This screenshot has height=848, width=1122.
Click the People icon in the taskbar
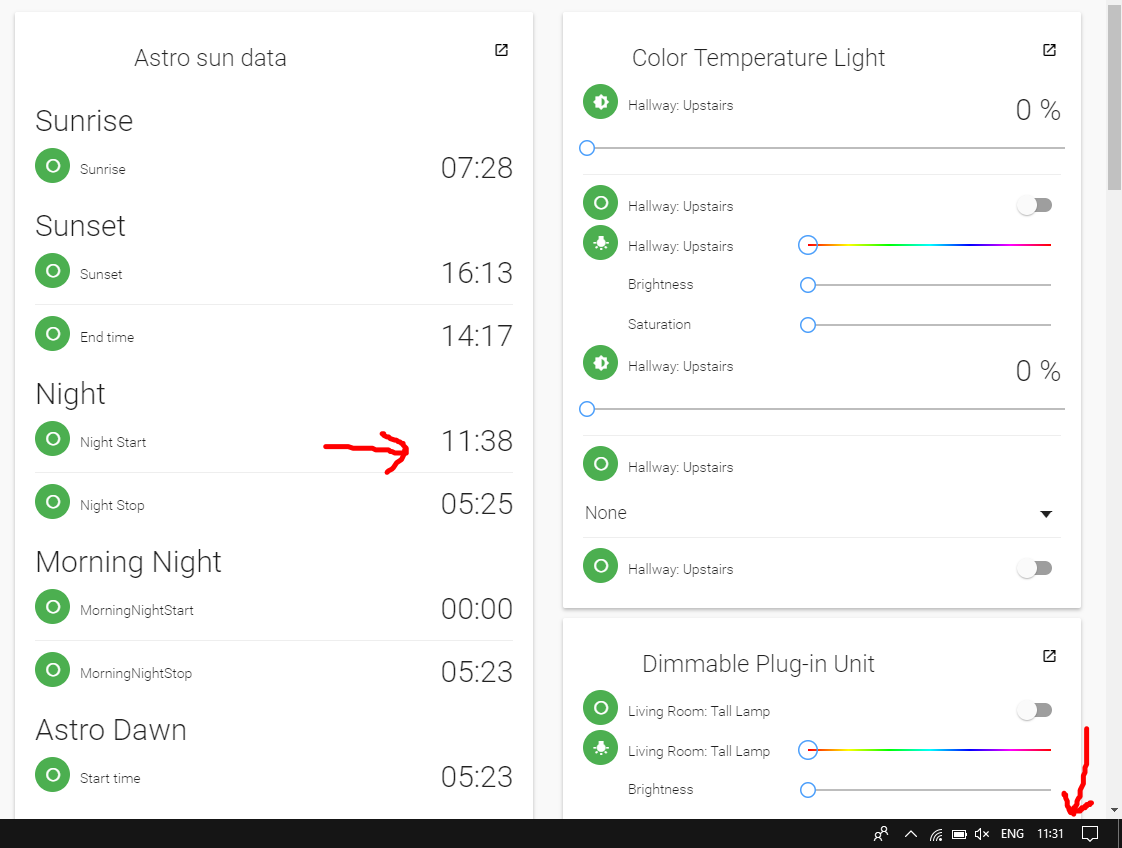coord(881,834)
